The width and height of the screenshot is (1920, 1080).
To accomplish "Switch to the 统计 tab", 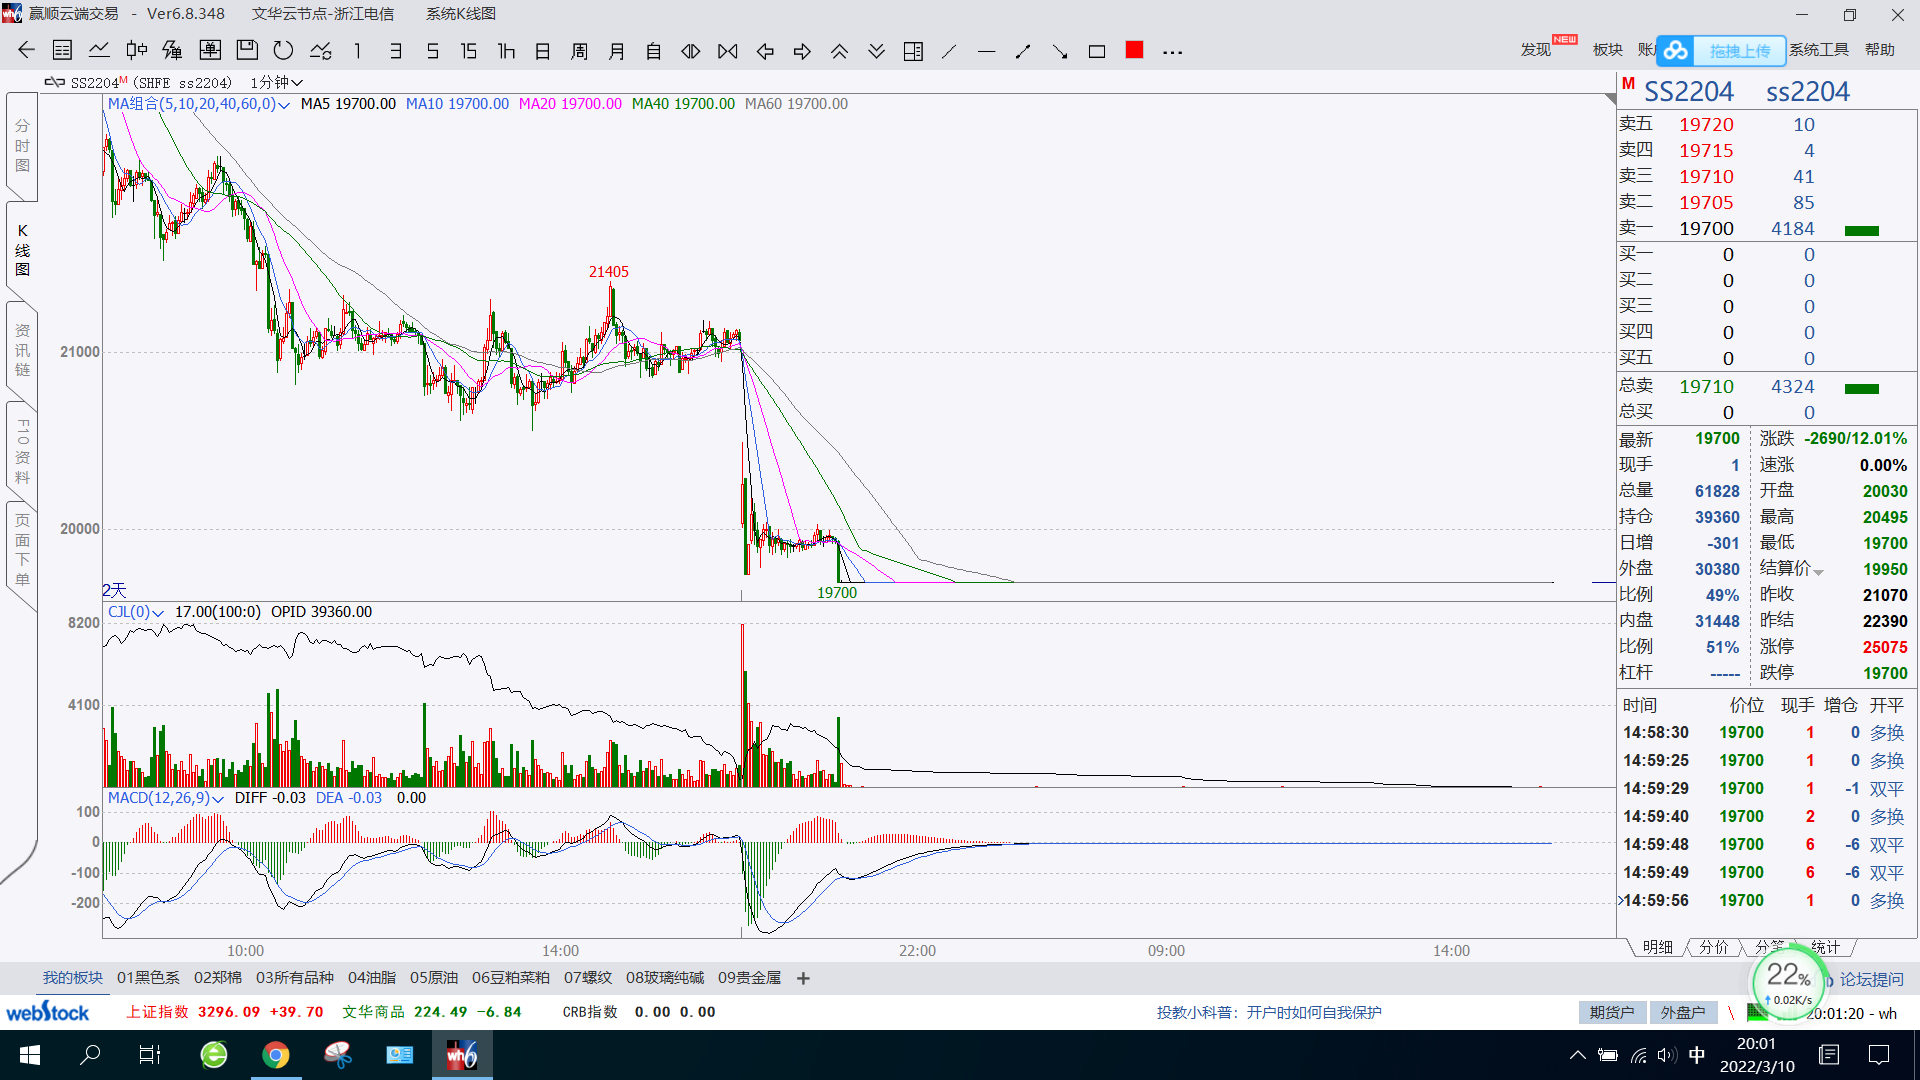I will click(x=1825, y=947).
